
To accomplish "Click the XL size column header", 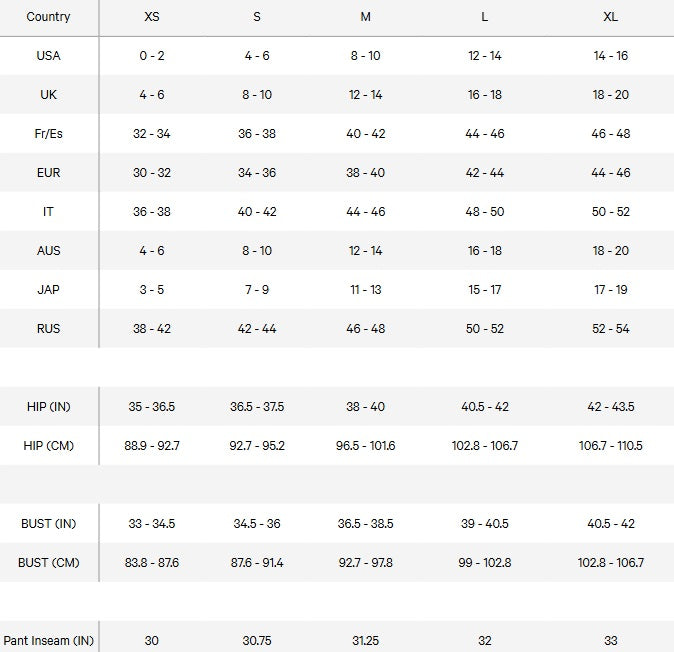I will (610, 17).
